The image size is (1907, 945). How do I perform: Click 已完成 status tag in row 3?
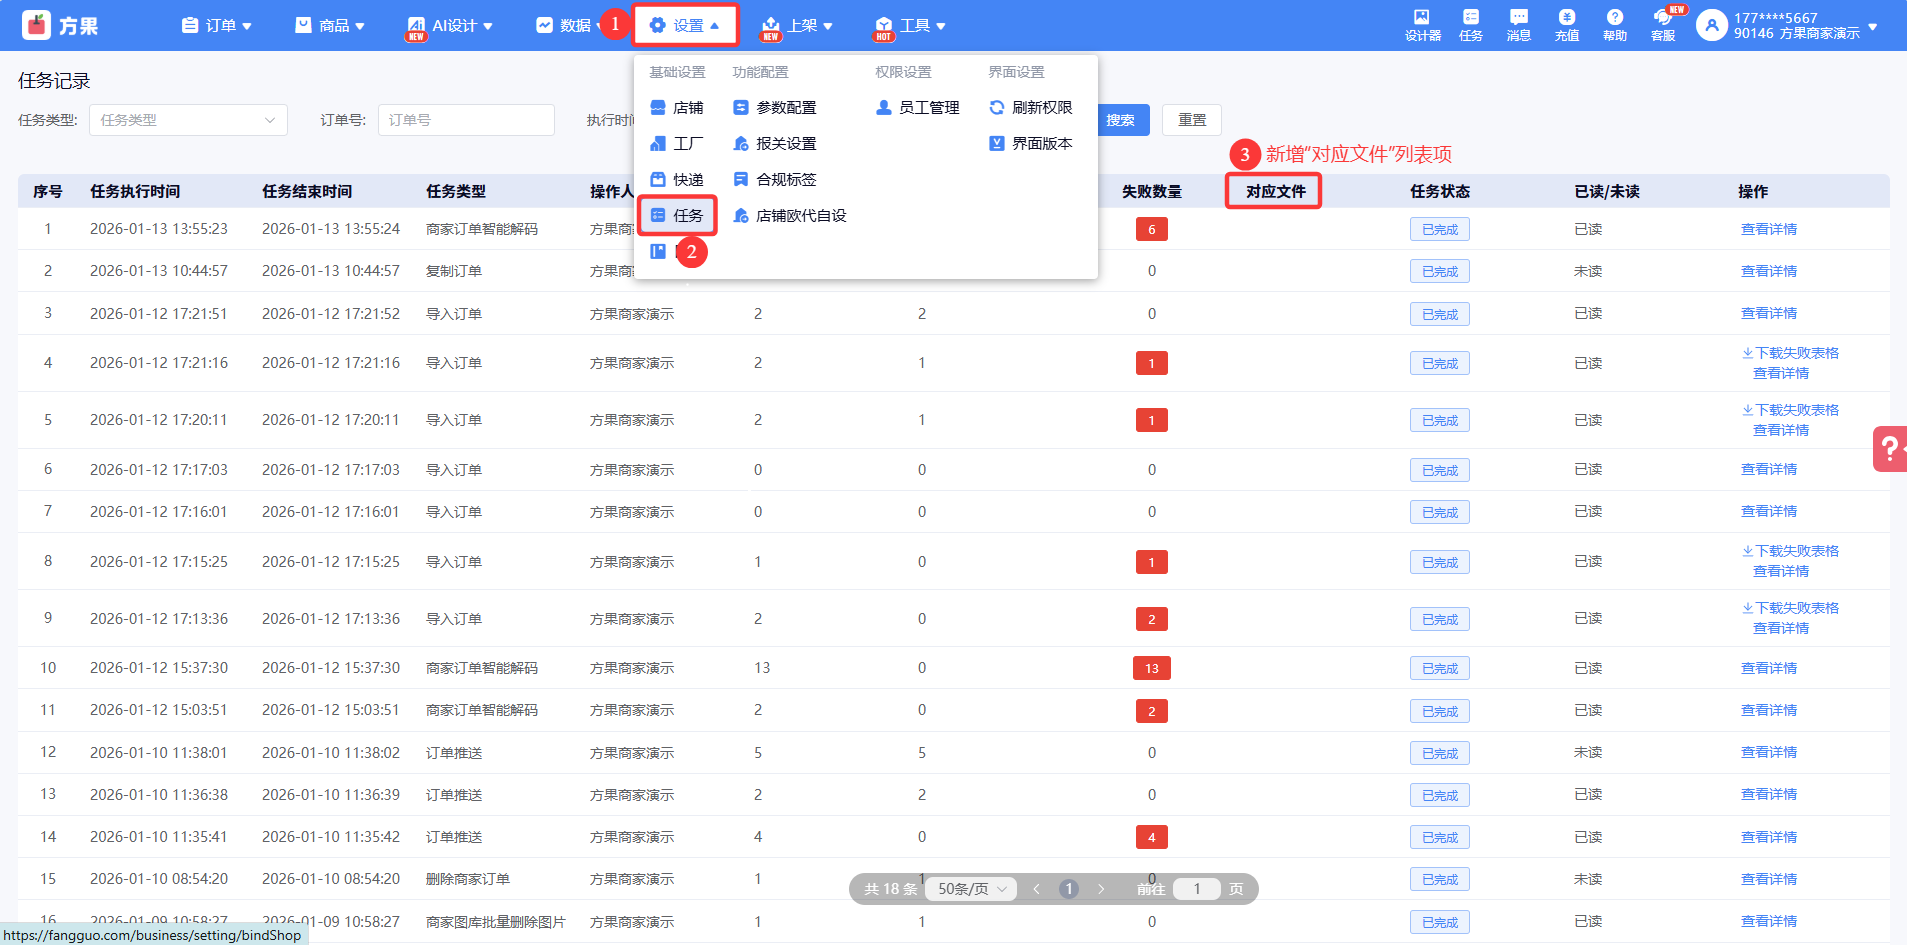click(x=1440, y=314)
